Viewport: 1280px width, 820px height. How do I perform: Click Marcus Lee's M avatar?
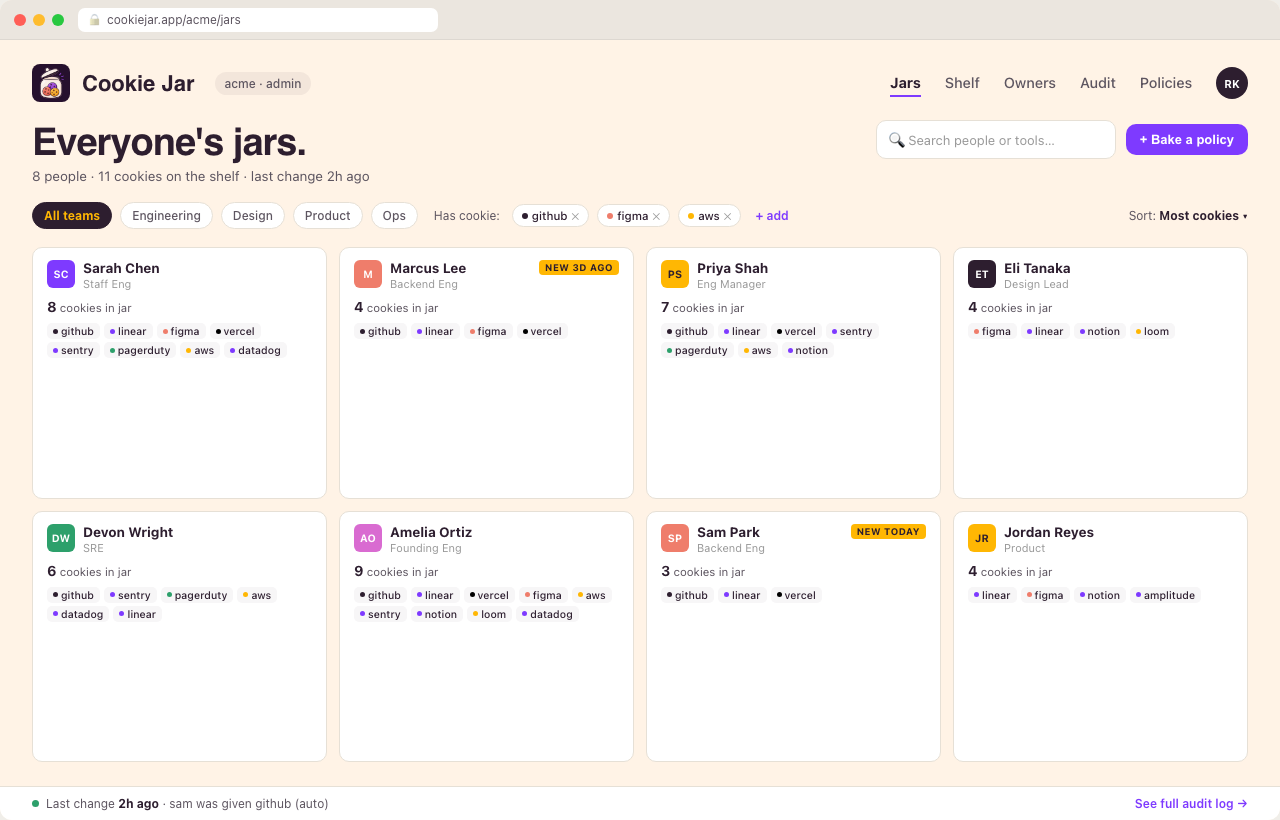point(368,274)
